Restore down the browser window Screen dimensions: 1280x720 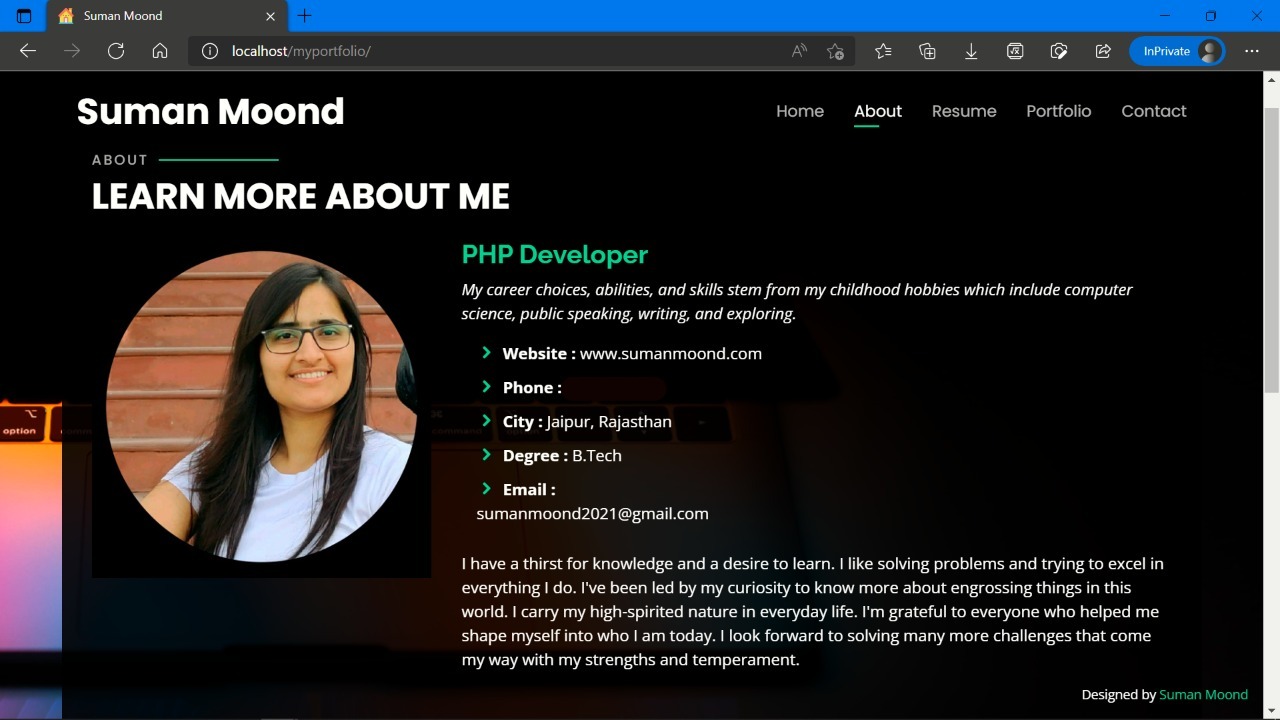pyautogui.click(x=1211, y=16)
